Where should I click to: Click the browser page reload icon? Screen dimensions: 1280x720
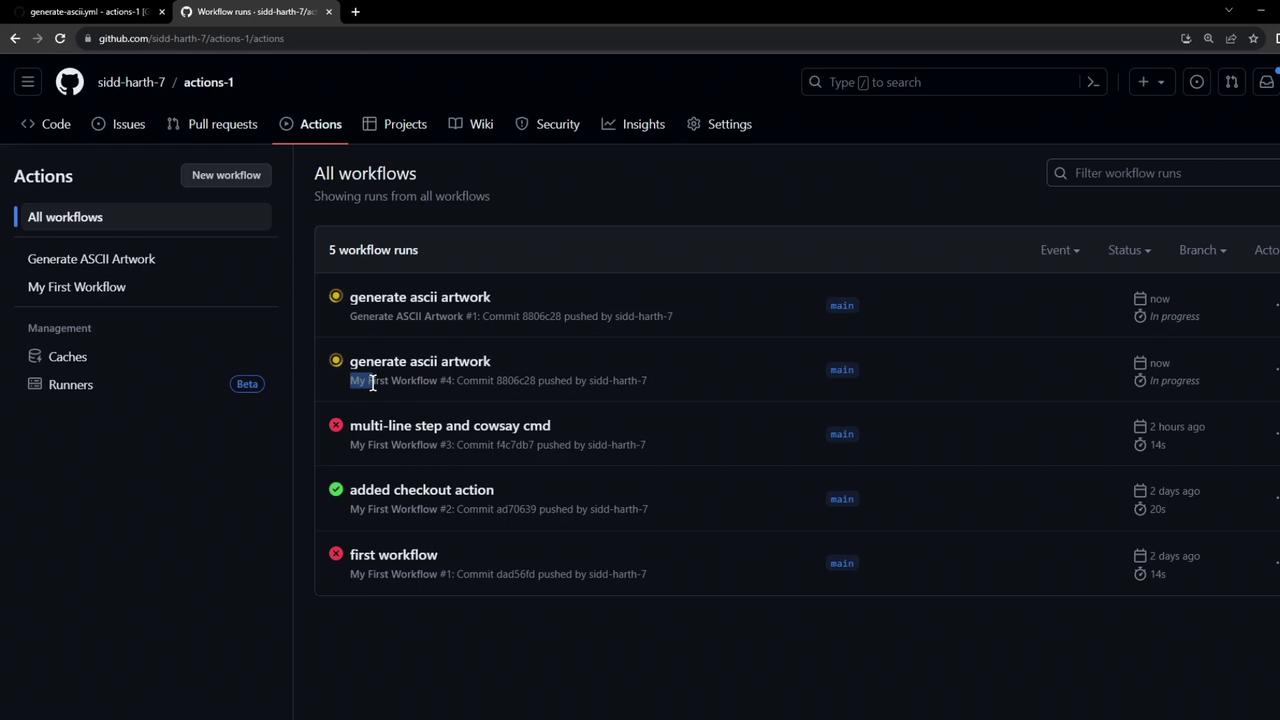[x=60, y=38]
